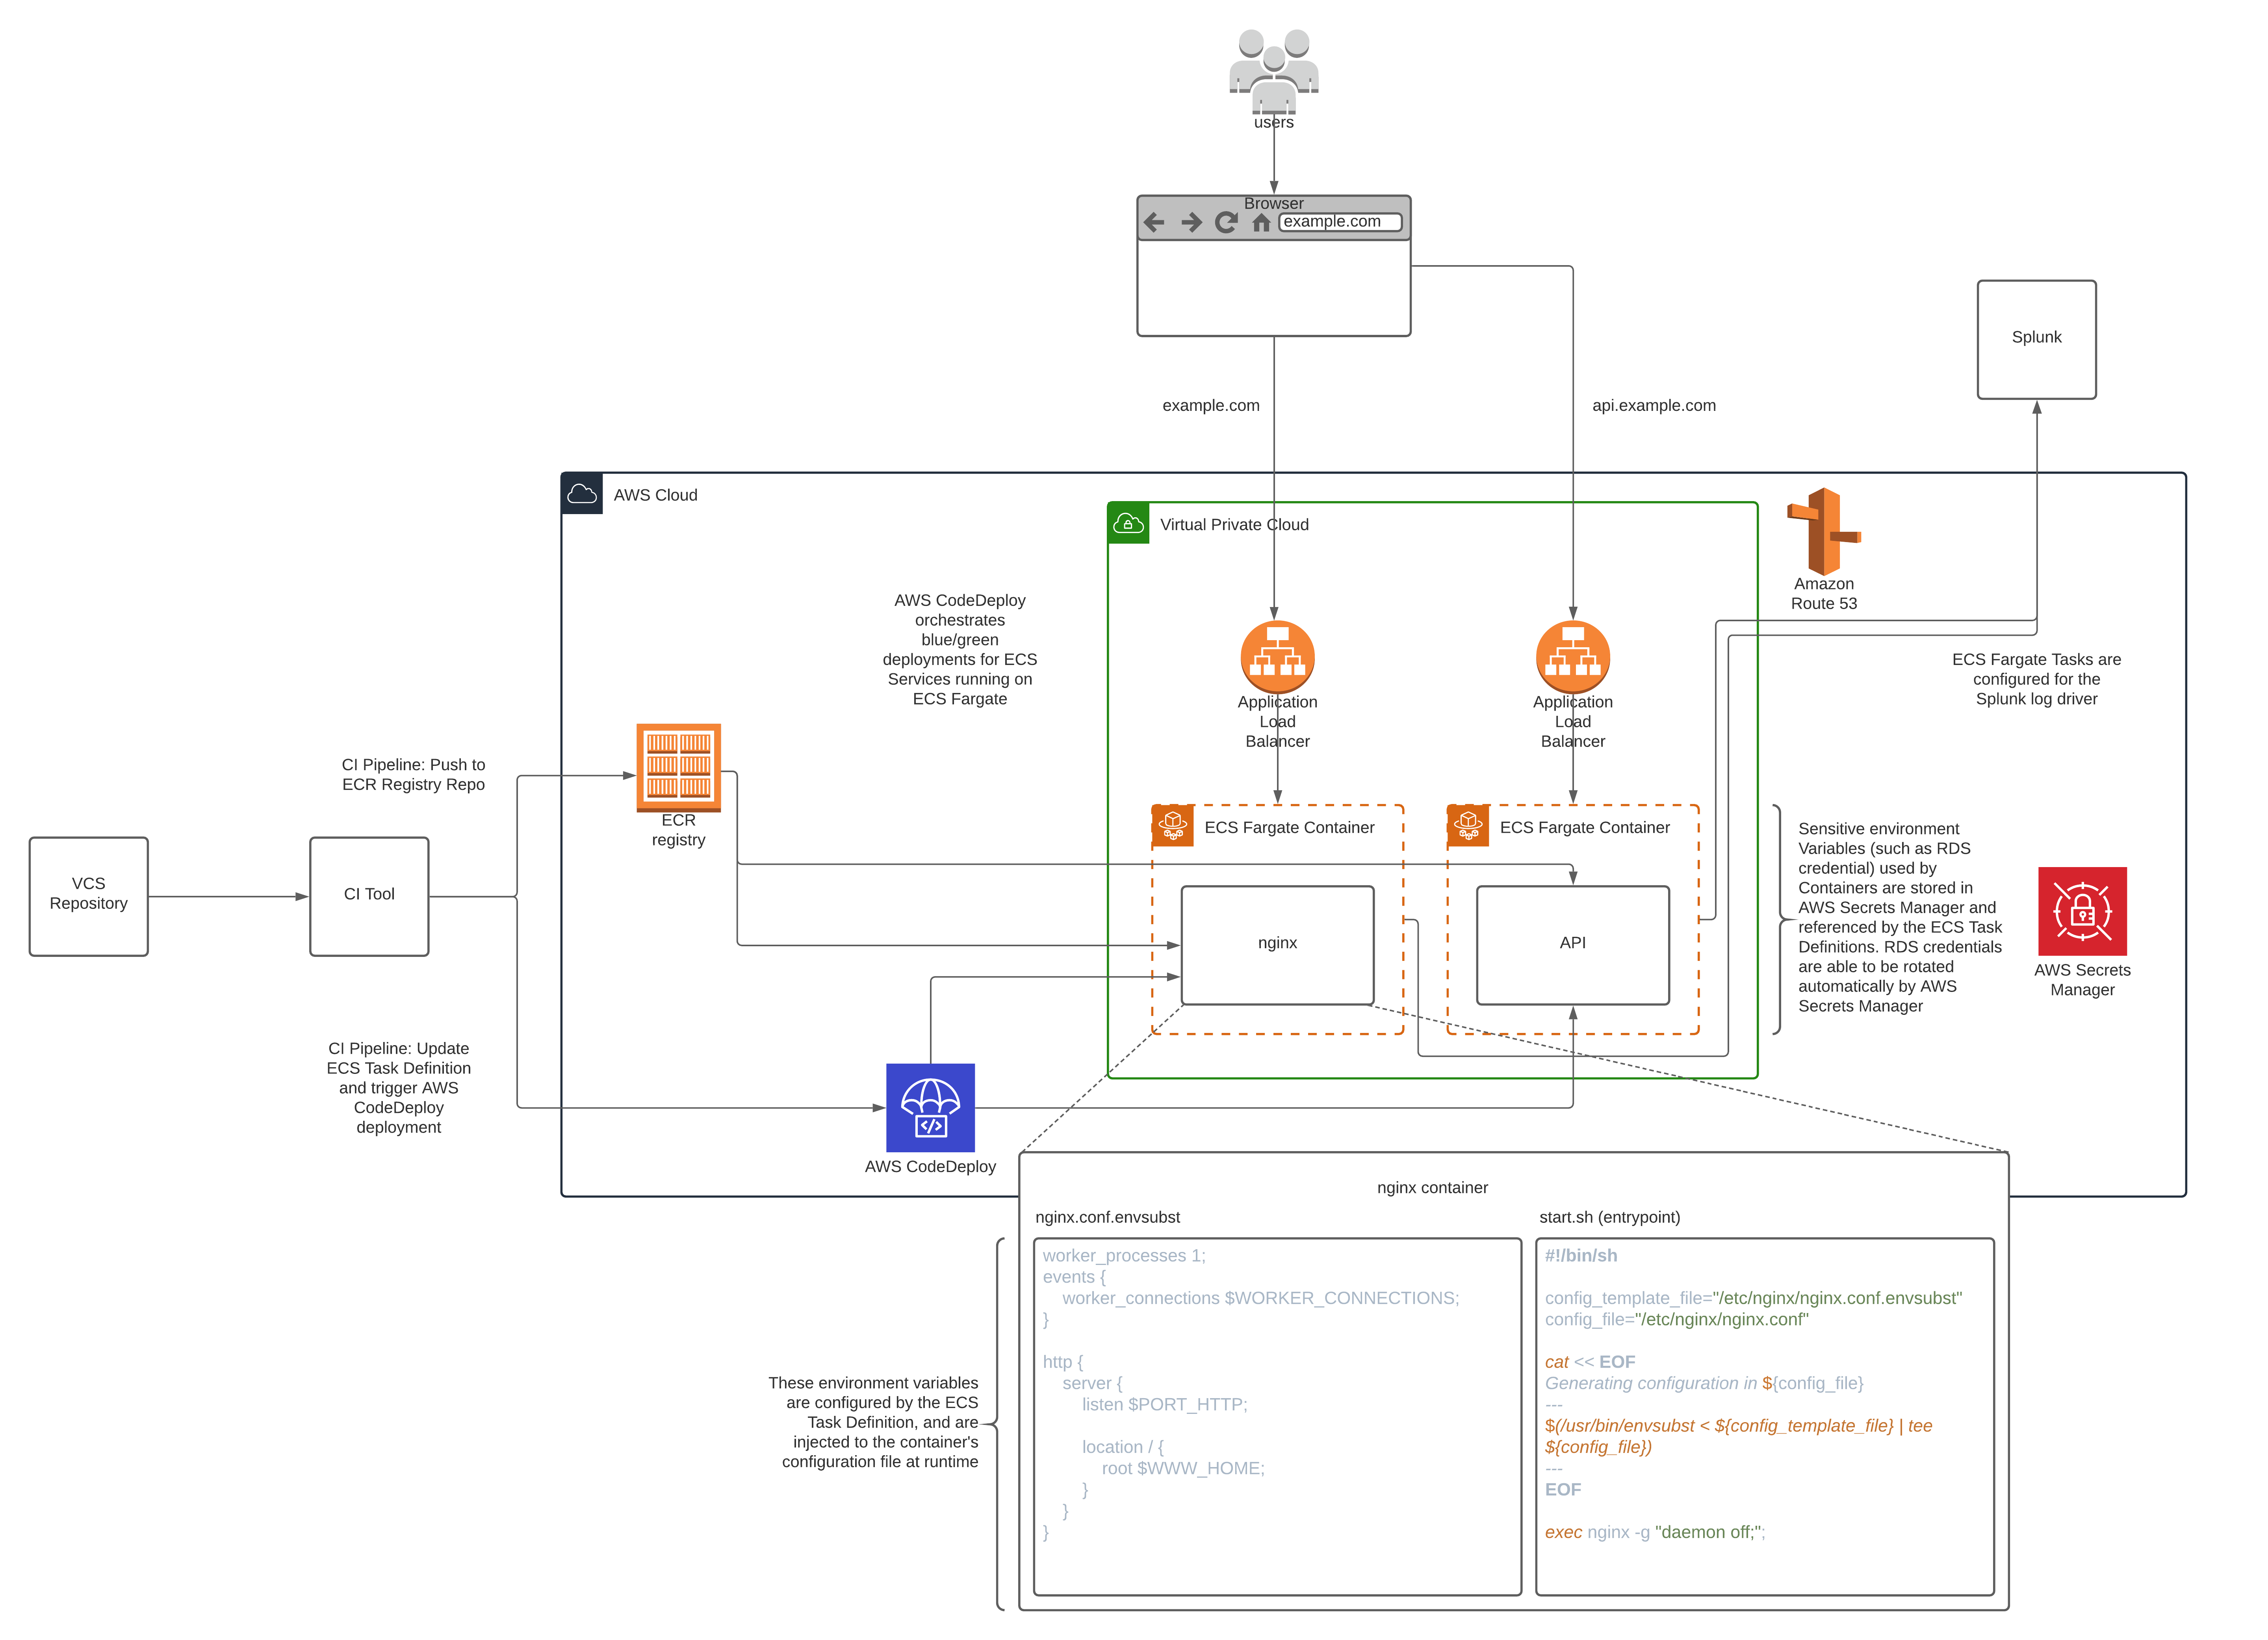Click the Virtual Private Cloud lock icon

[1128, 523]
